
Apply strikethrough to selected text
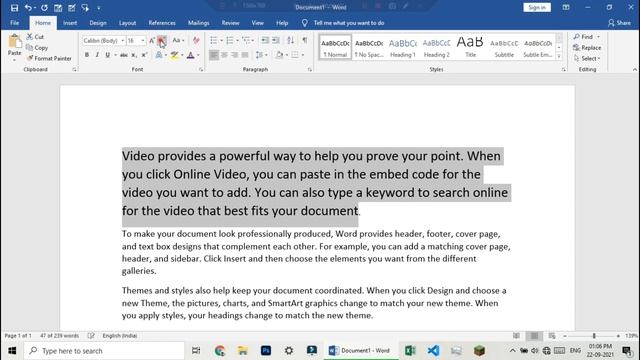[x=124, y=55]
